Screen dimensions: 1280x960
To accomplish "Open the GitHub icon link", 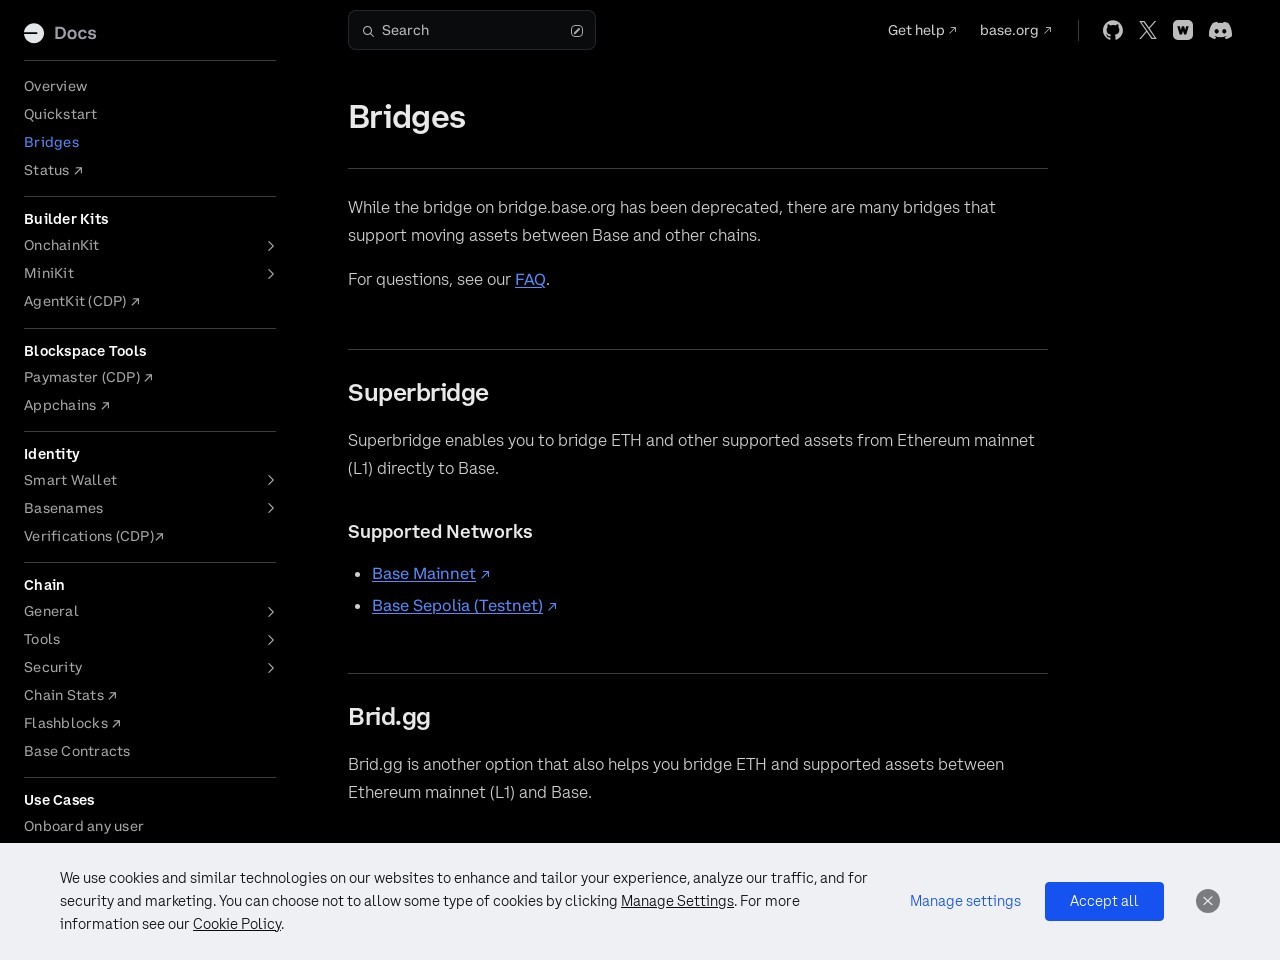I will (x=1112, y=30).
